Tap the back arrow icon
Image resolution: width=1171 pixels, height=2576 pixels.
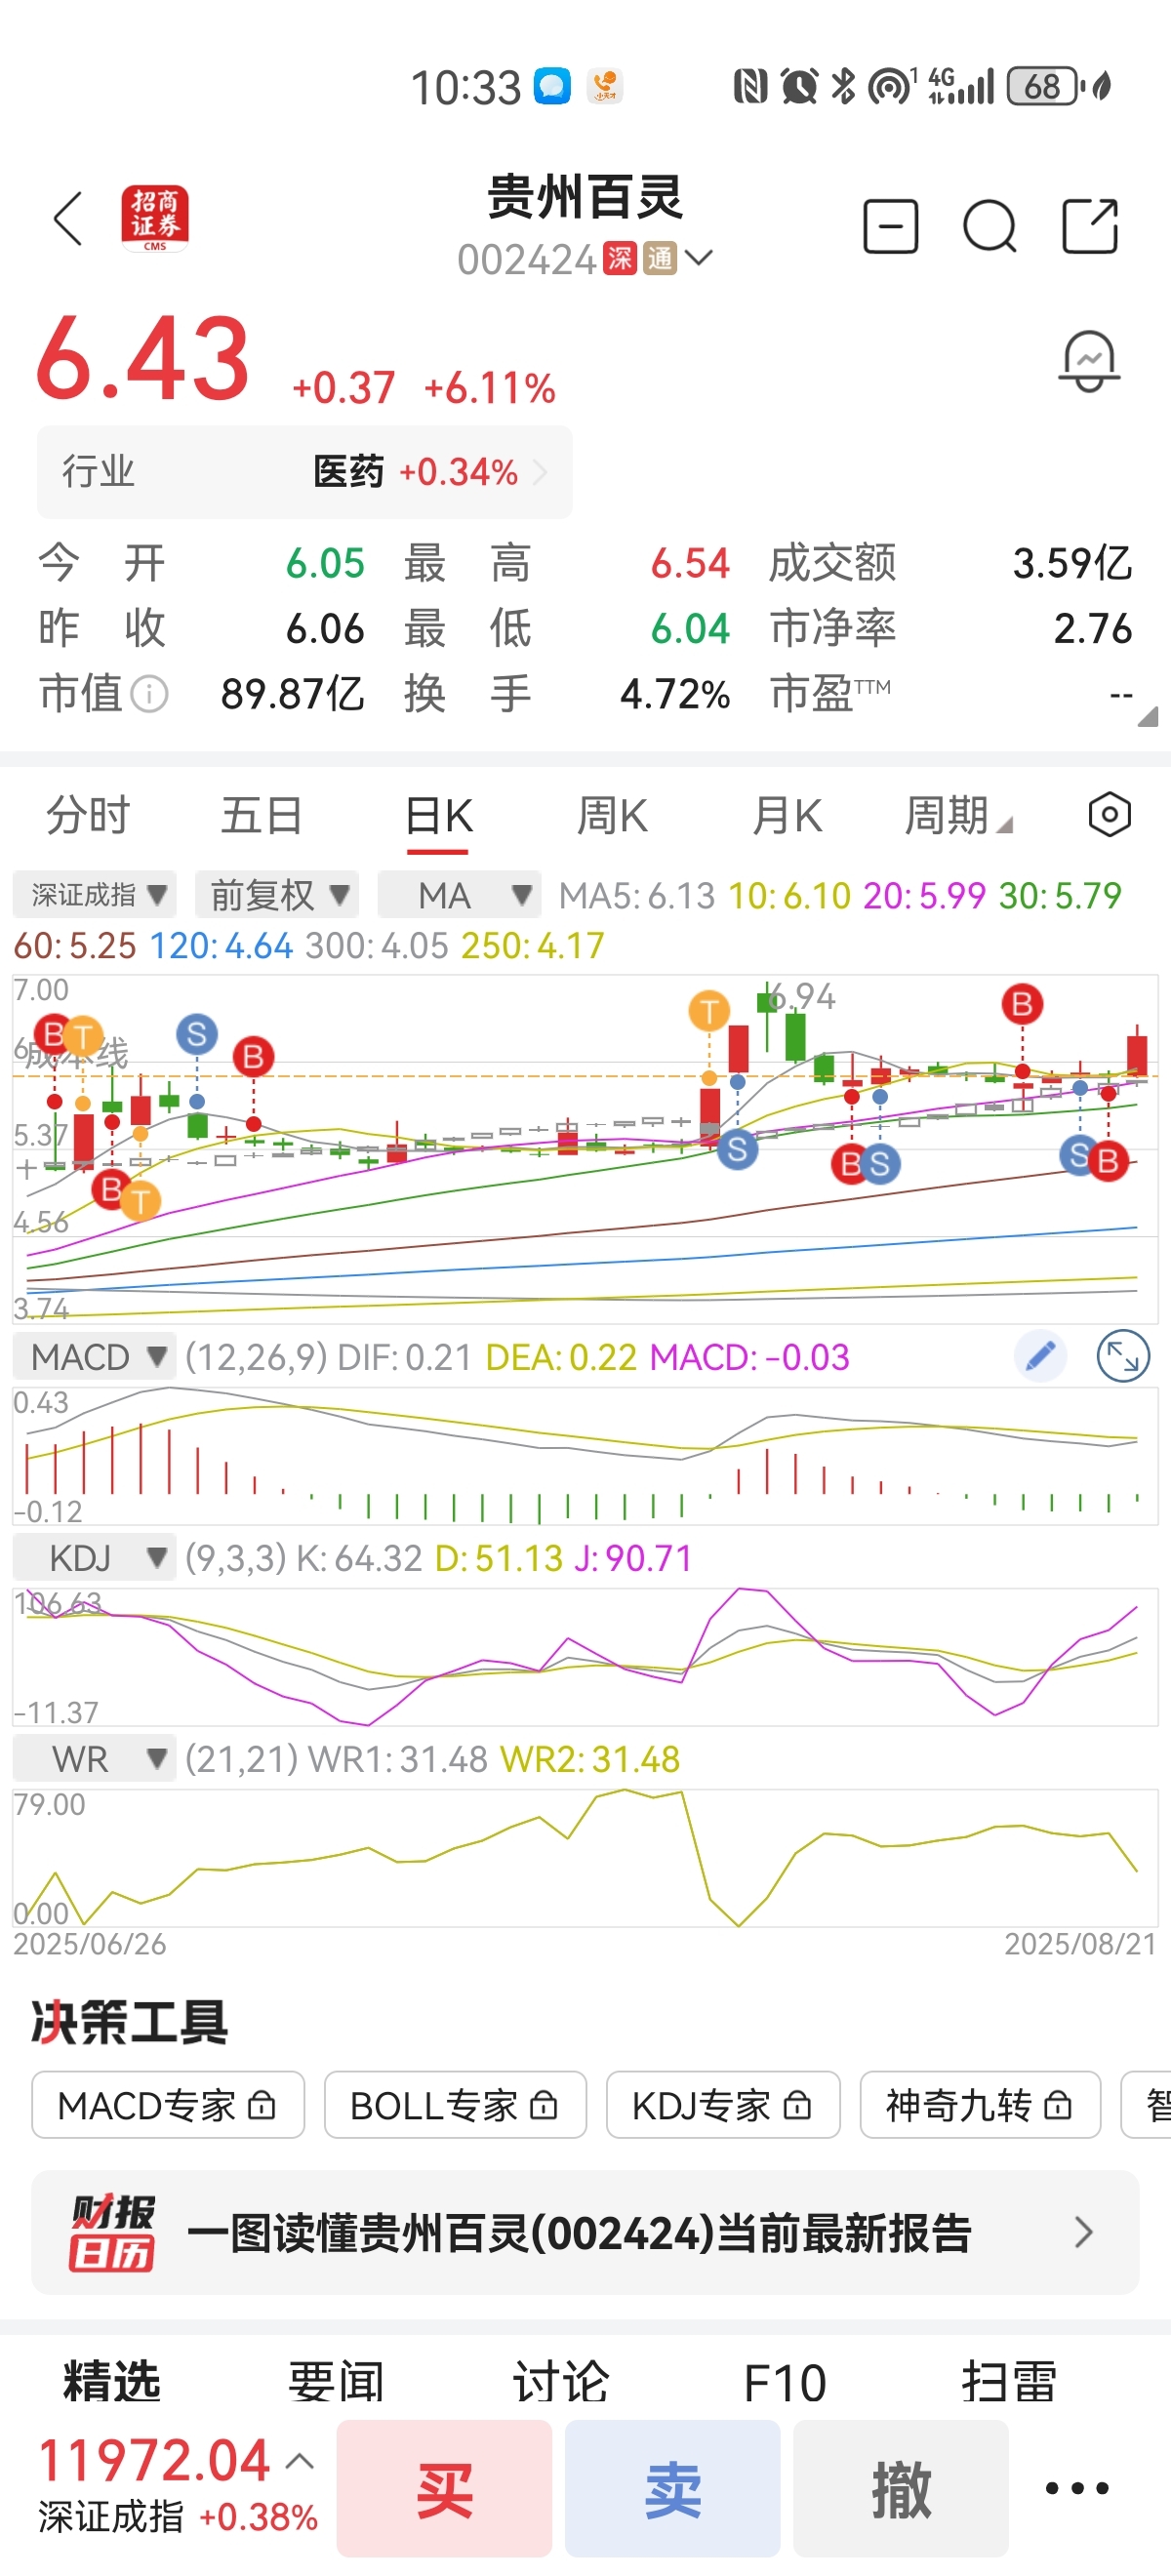(x=68, y=219)
